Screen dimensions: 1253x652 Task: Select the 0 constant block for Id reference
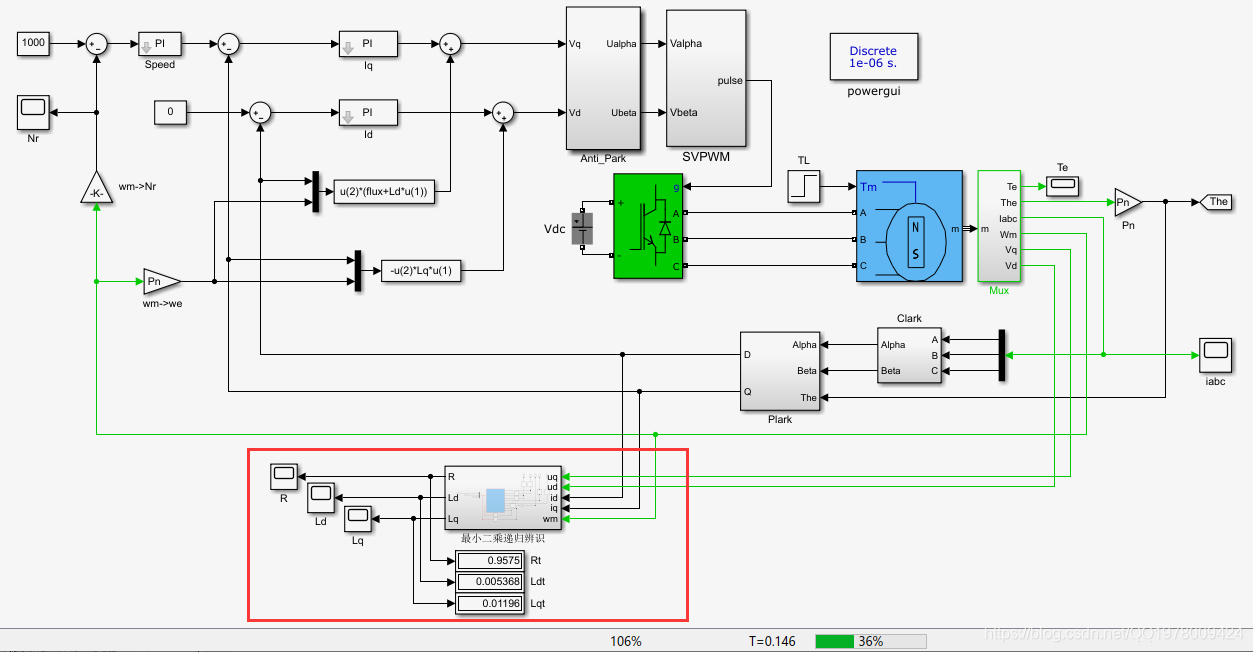tap(171, 112)
